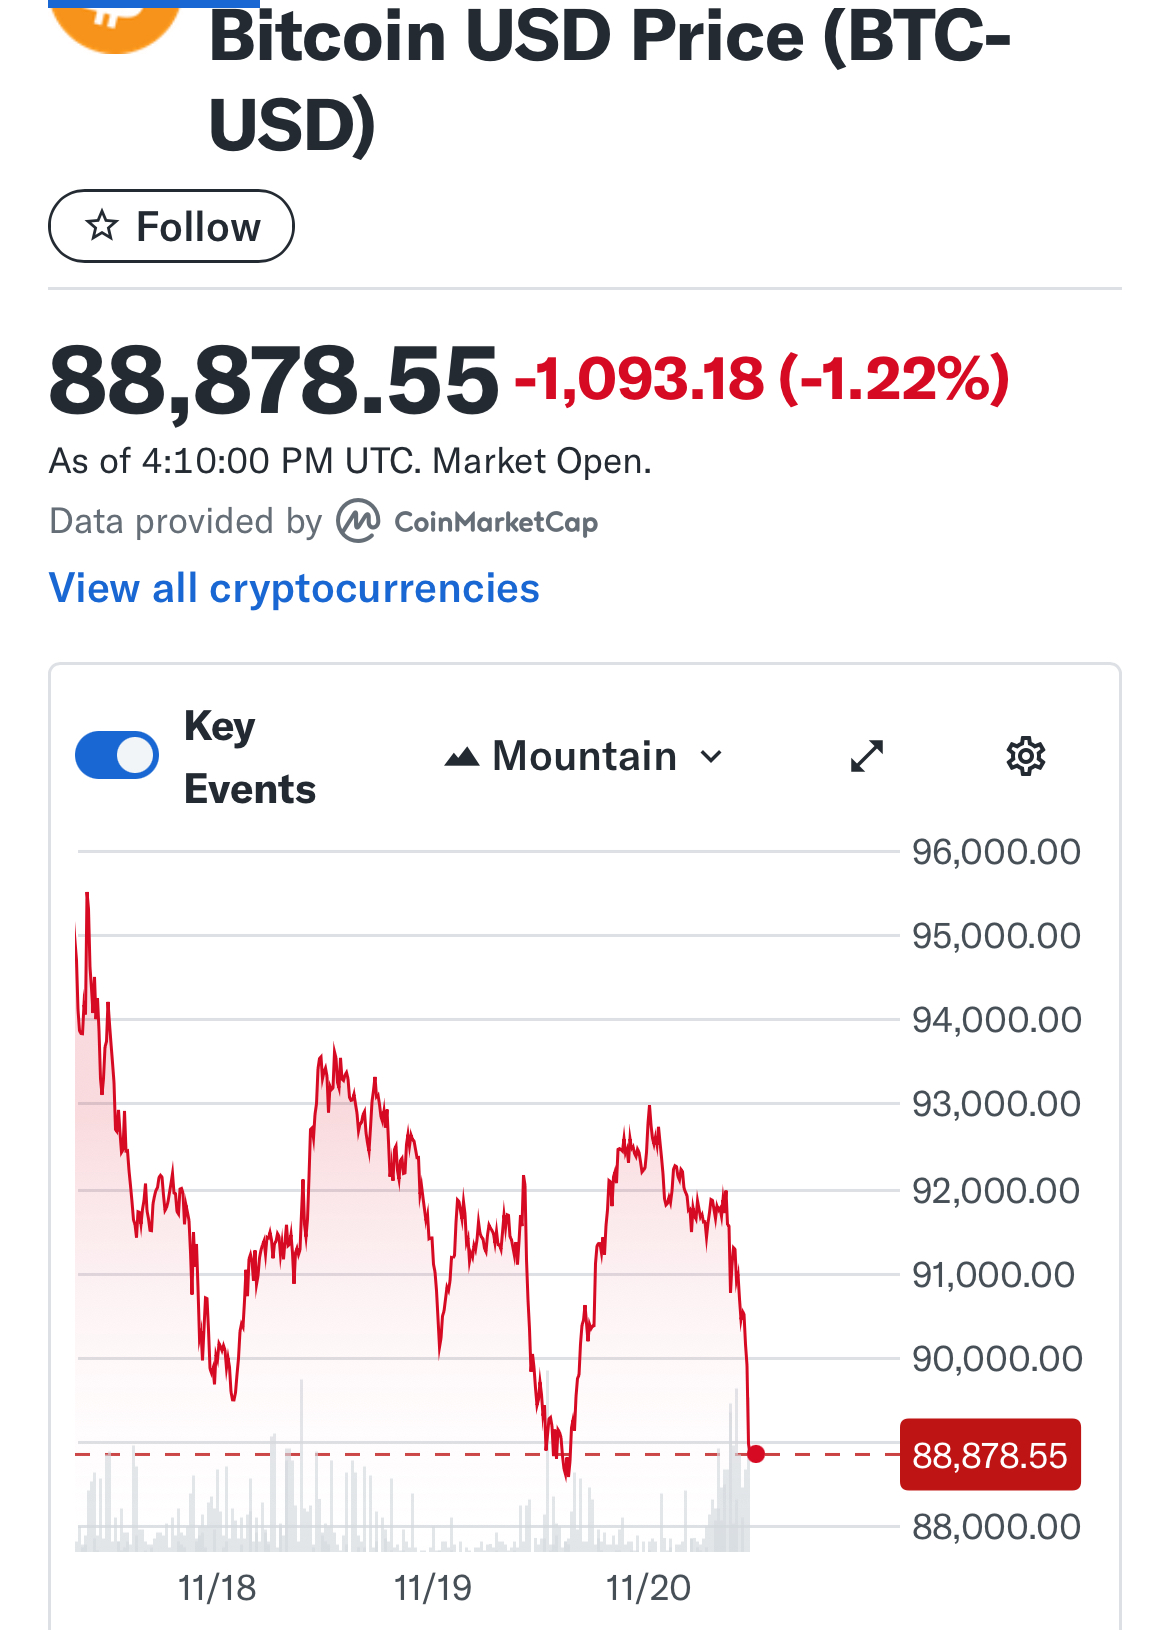Select the 11/18 date on chart axis
The image size is (1170, 1630).
[x=217, y=1588]
